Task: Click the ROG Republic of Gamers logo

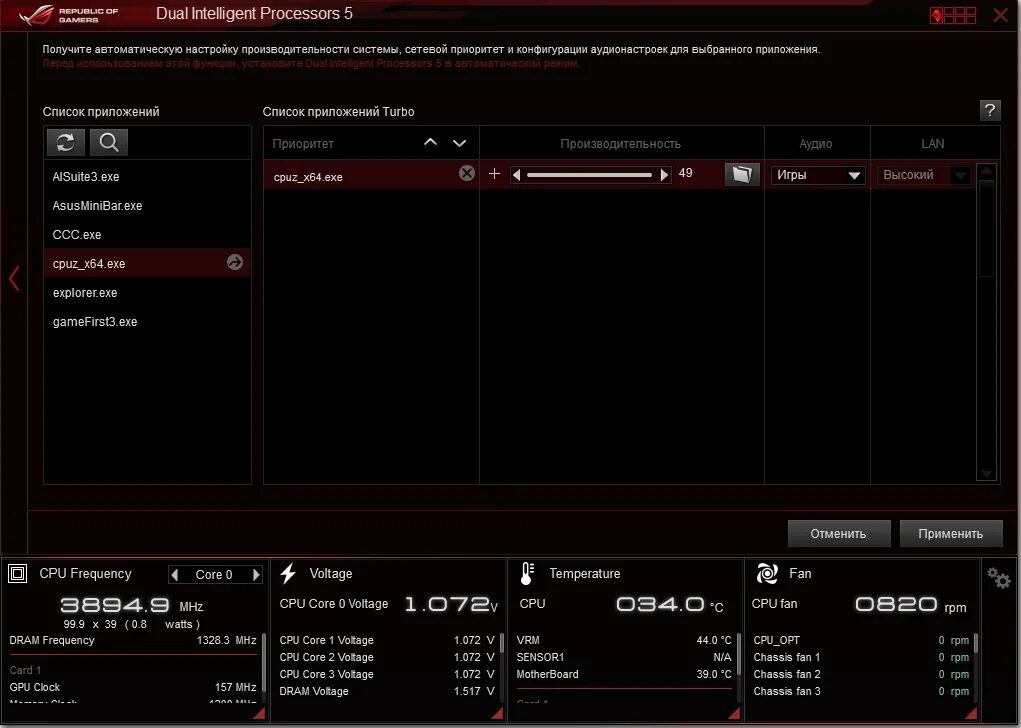Action: [69, 15]
